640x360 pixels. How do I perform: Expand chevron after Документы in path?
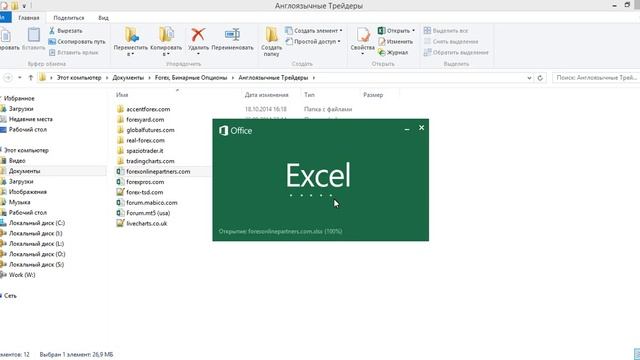pos(149,78)
